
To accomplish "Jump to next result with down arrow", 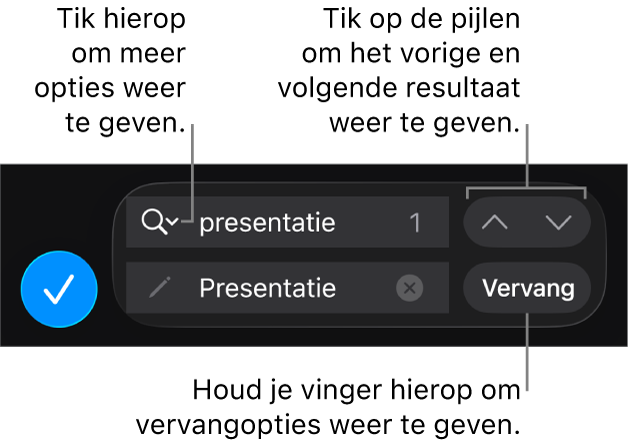I will point(558,222).
